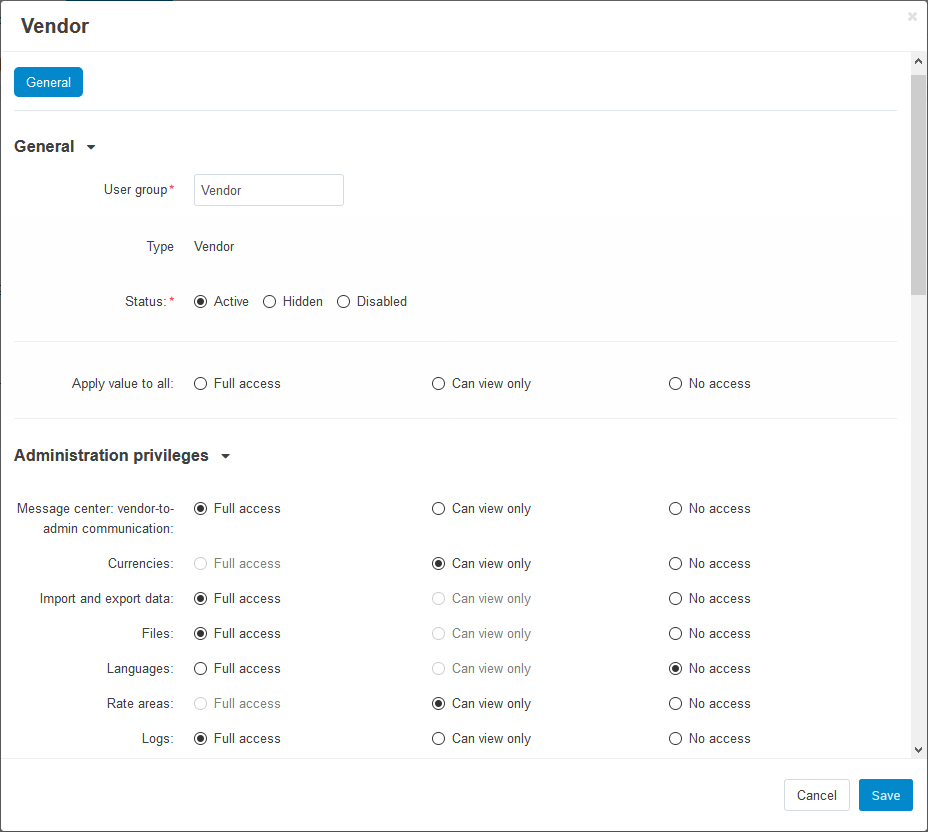
Task: Click the Administration privileges heading
Action: click(111, 455)
